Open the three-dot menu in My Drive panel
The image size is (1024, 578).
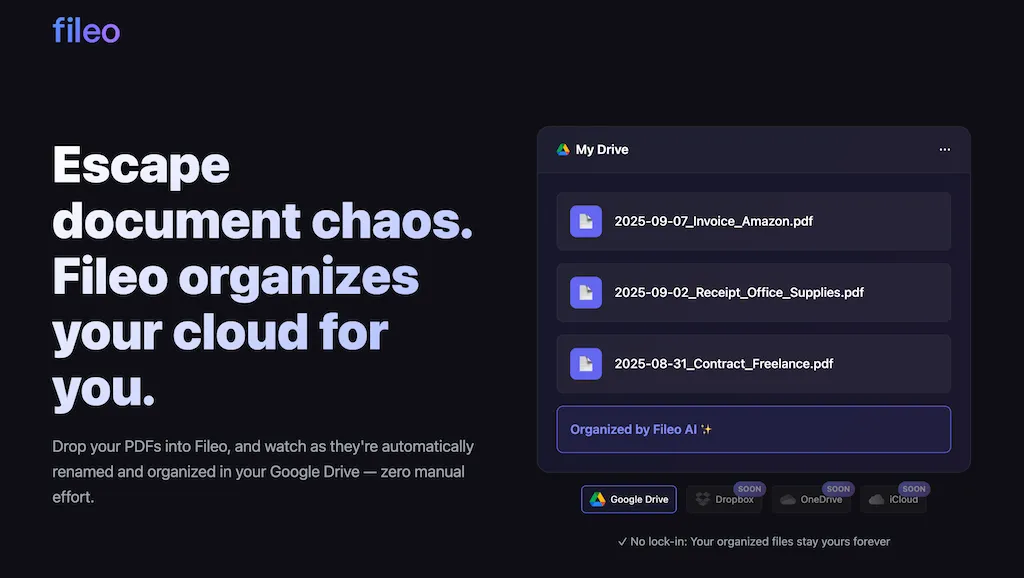pyautogui.click(x=944, y=149)
